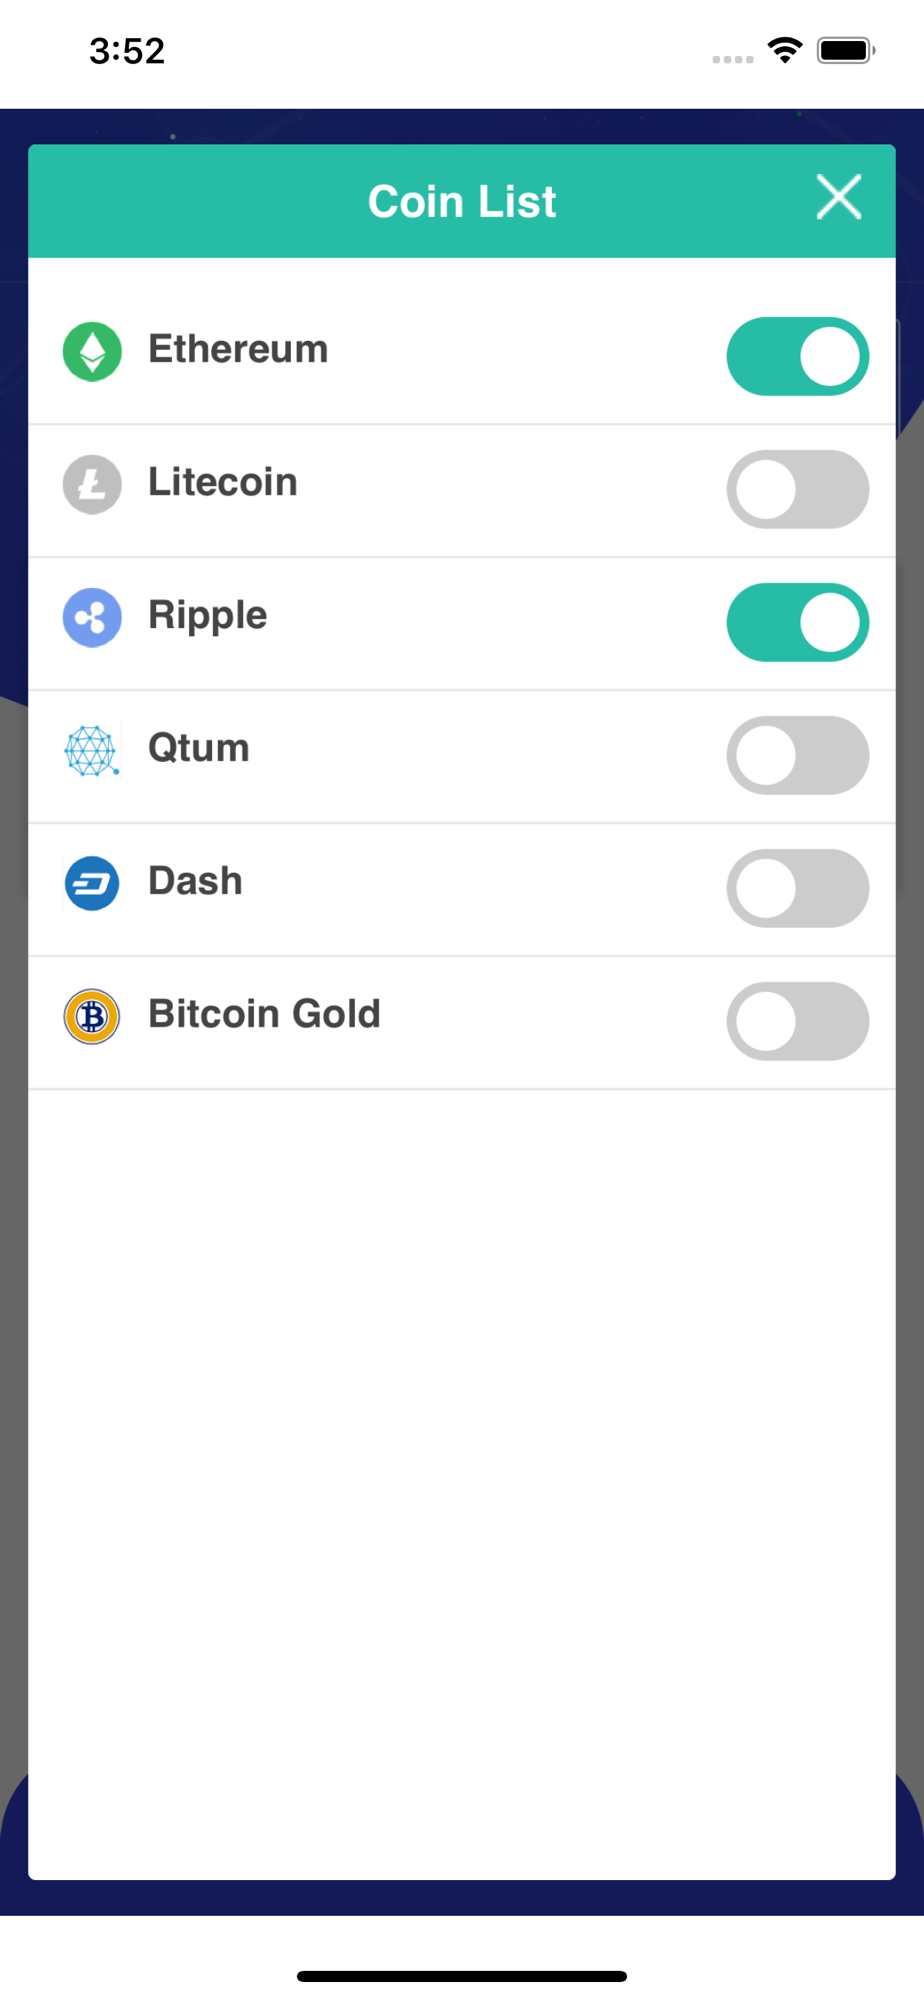Select the Bitcoin Gold label
This screenshot has width=924, height=2000.
tap(264, 1014)
